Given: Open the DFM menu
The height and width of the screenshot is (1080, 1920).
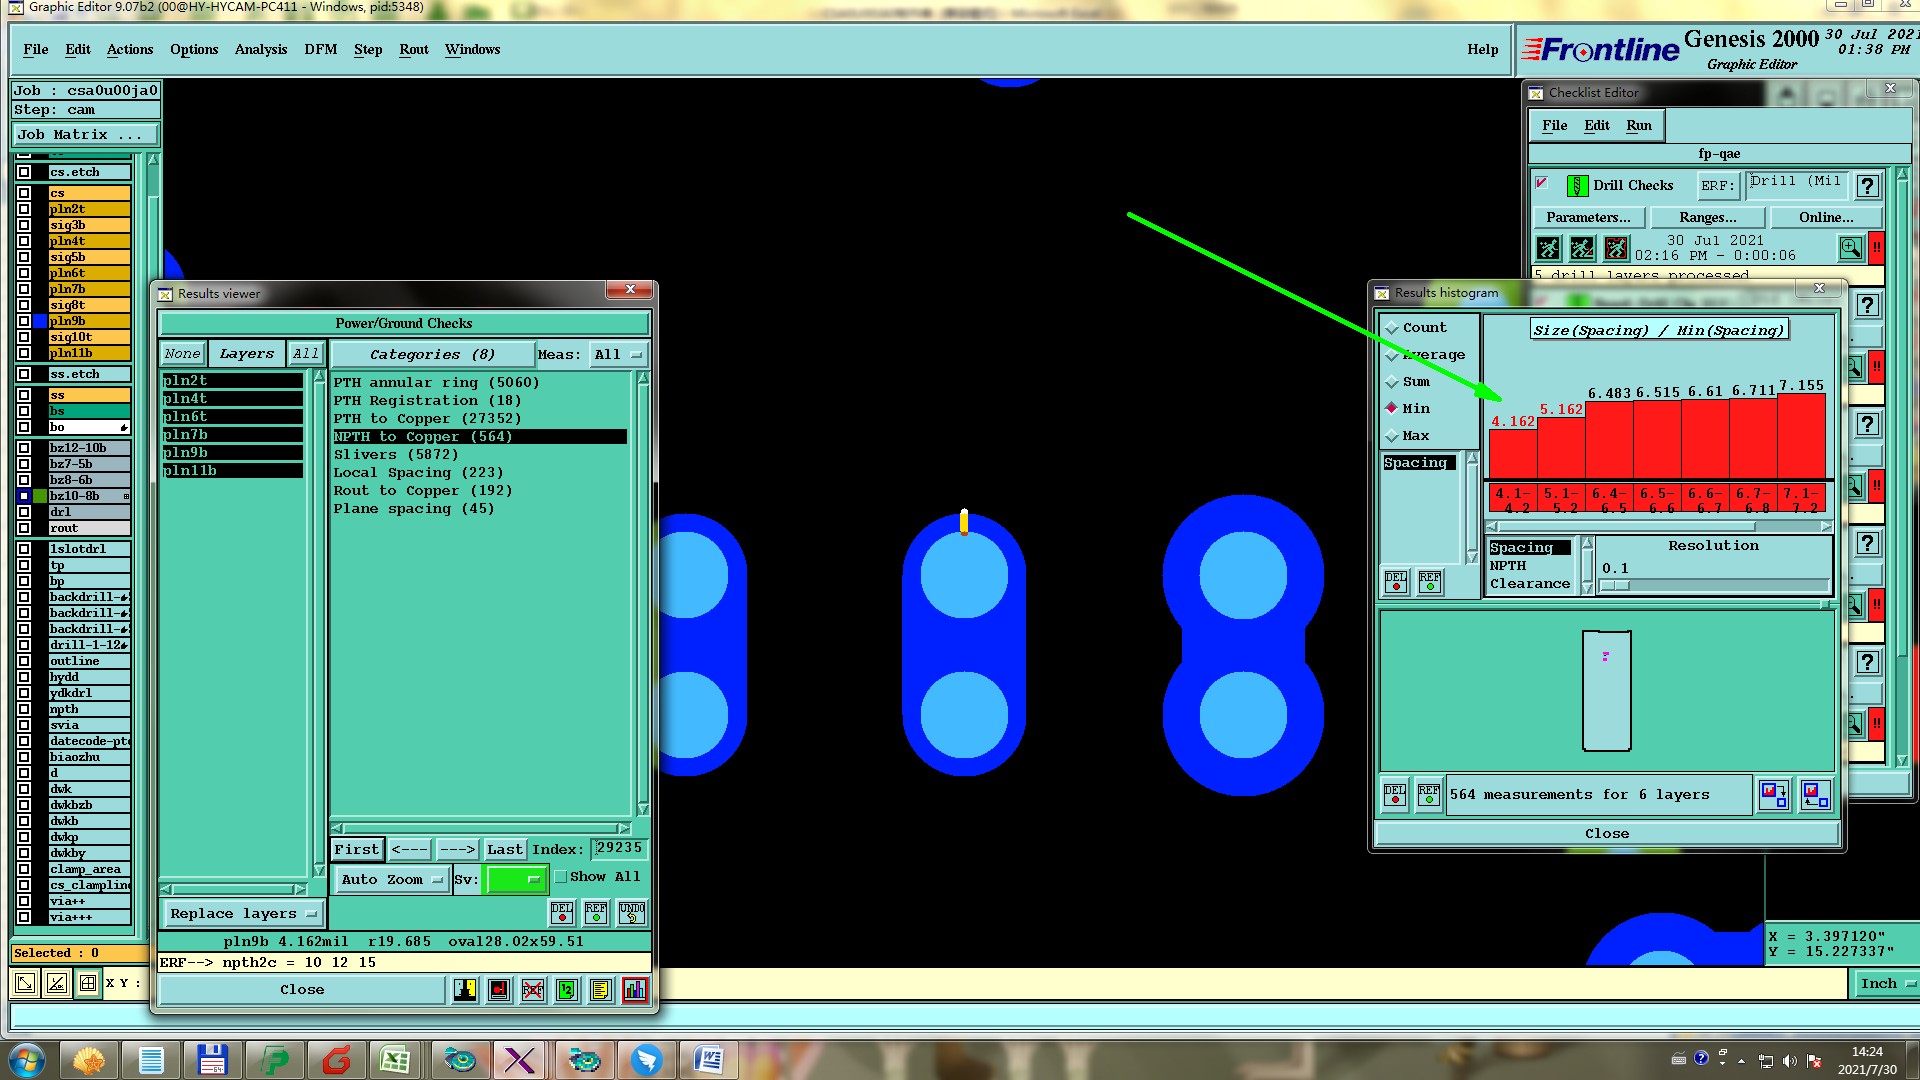Looking at the screenshot, I should (320, 49).
